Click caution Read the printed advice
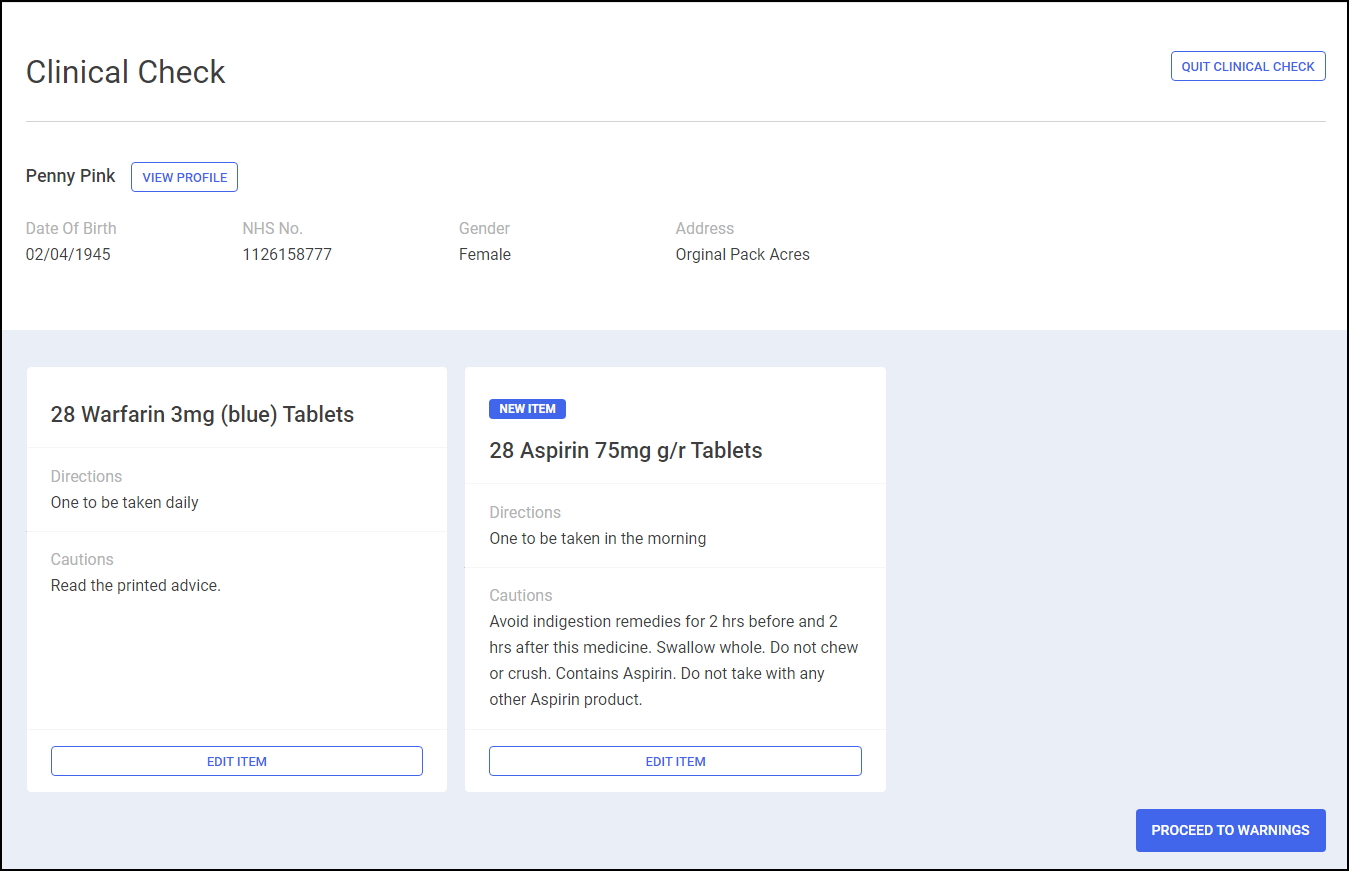The height and width of the screenshot is (871, 1349). 136,585
